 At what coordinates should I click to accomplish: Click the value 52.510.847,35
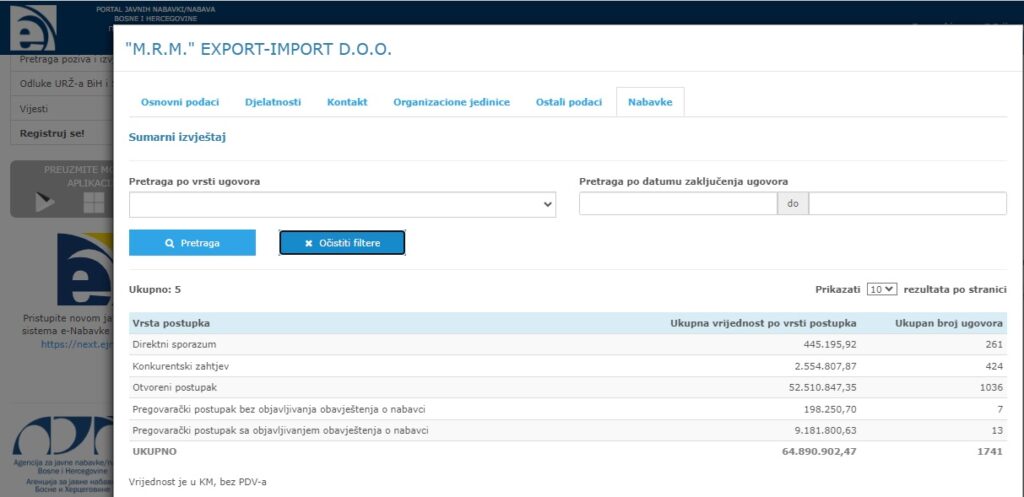click(x=823, y=388)
